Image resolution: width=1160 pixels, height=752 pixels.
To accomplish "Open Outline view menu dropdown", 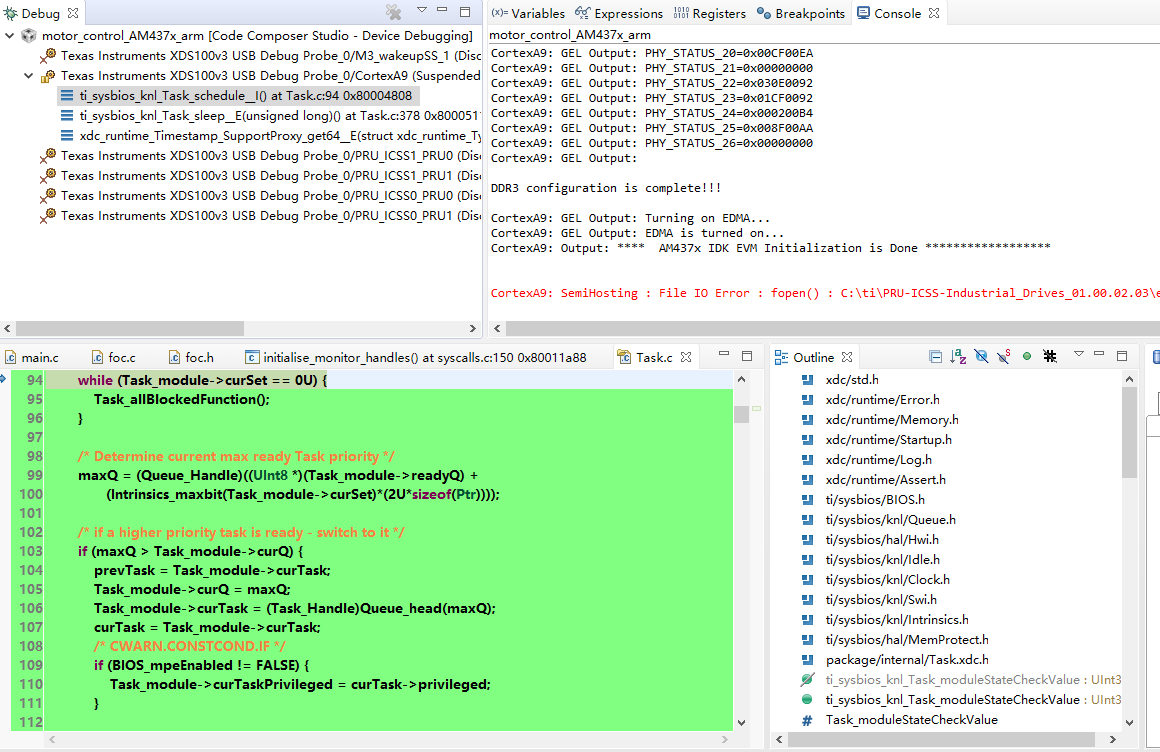I will pos(1079,355).
